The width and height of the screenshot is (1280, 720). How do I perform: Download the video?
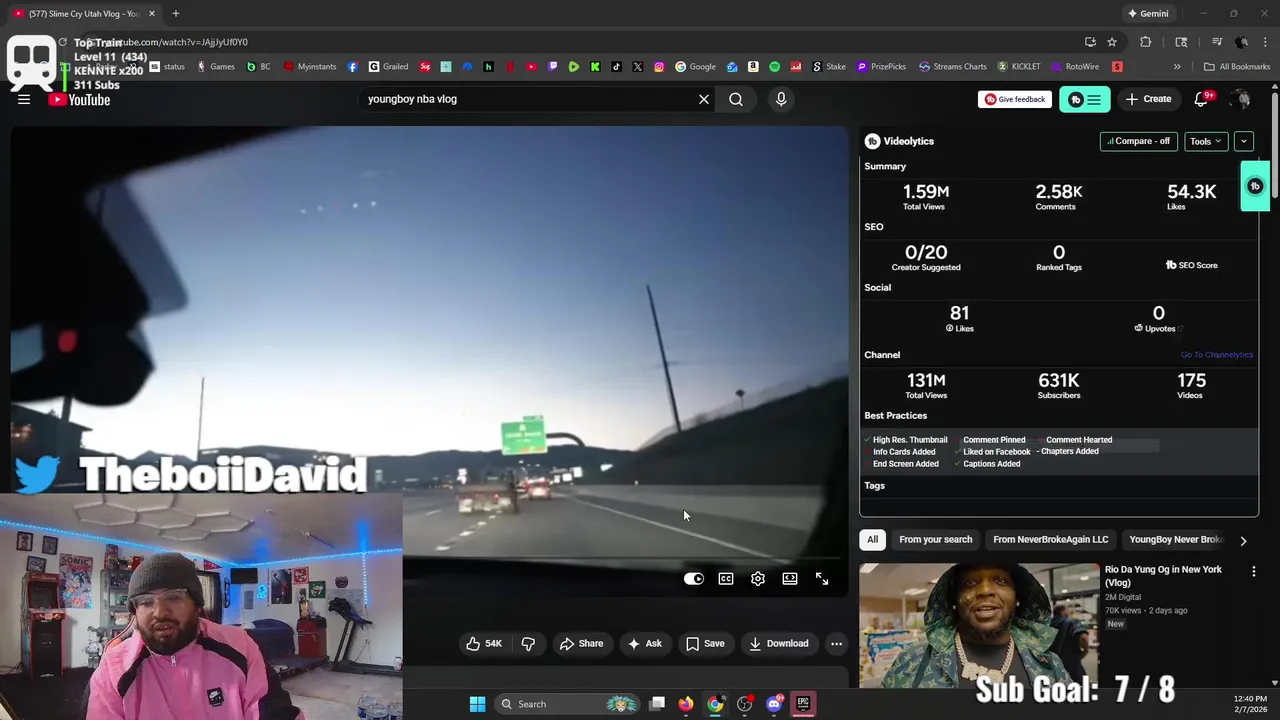click(779, 644)
